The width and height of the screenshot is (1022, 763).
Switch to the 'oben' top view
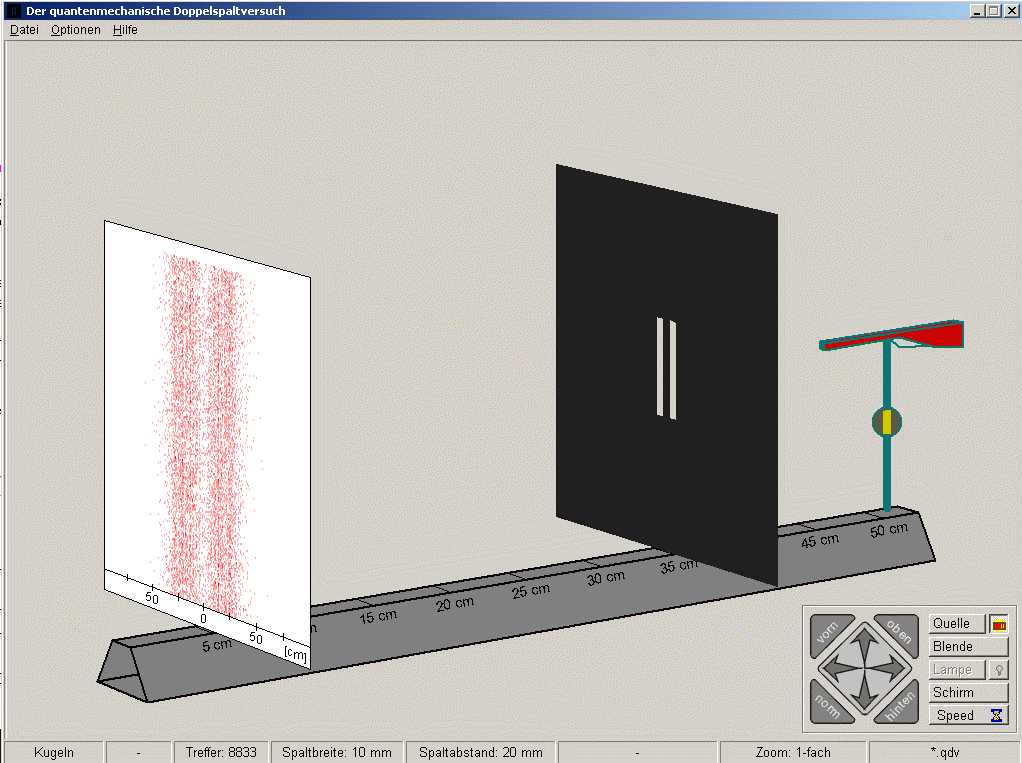[x=897, y=632]
